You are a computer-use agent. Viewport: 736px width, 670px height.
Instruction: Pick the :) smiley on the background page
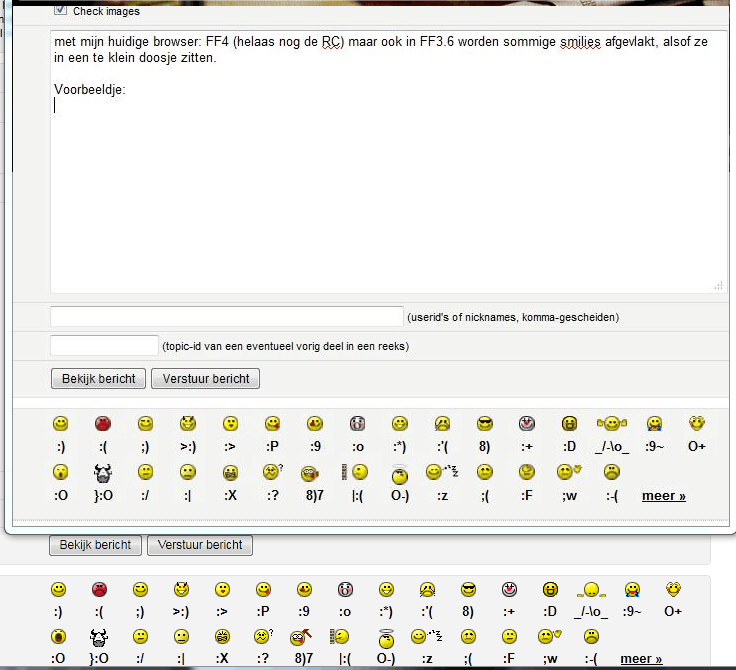58,589
